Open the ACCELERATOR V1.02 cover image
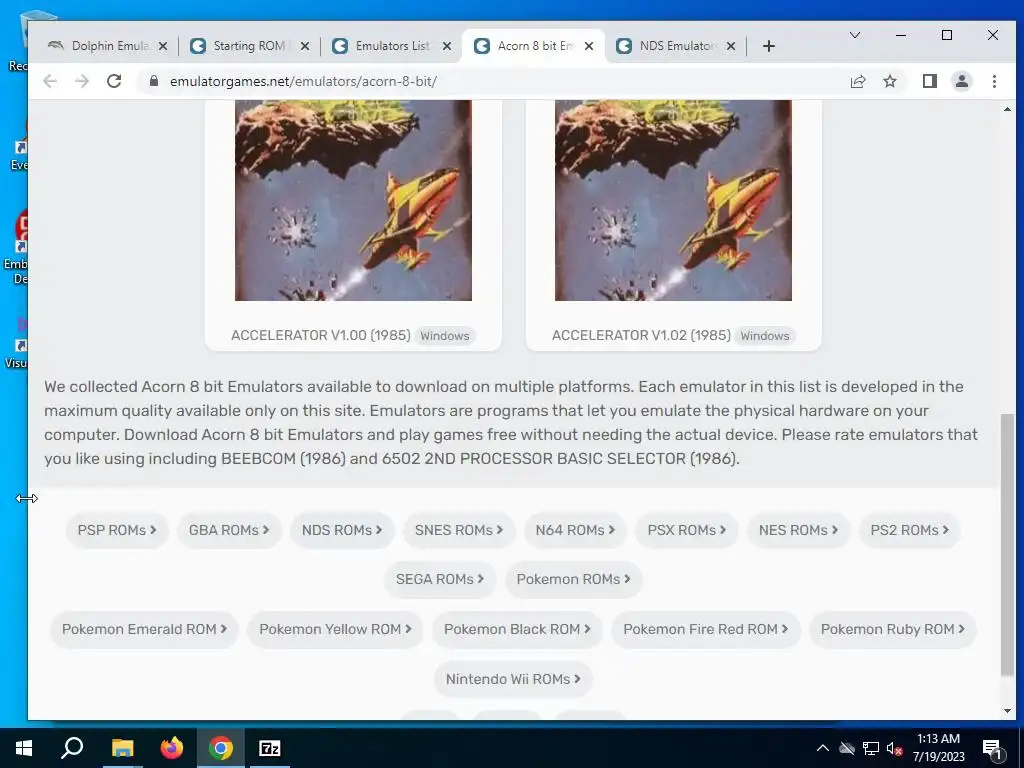Viewport: 1024px width, 768px height. 673,200
